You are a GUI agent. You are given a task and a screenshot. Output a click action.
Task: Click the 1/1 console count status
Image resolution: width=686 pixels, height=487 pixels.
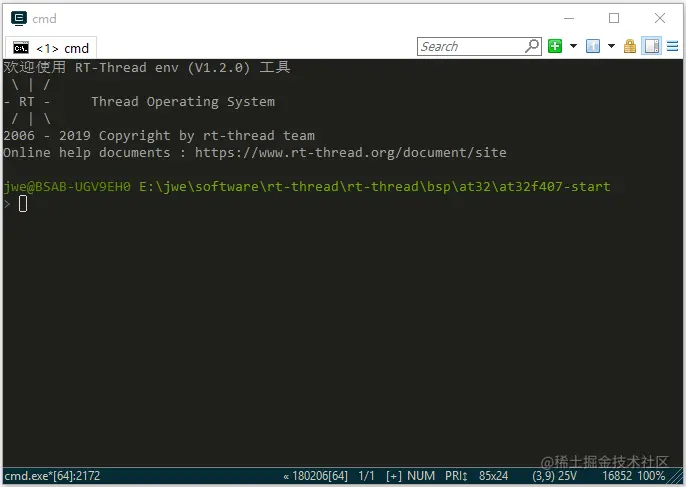367,476
